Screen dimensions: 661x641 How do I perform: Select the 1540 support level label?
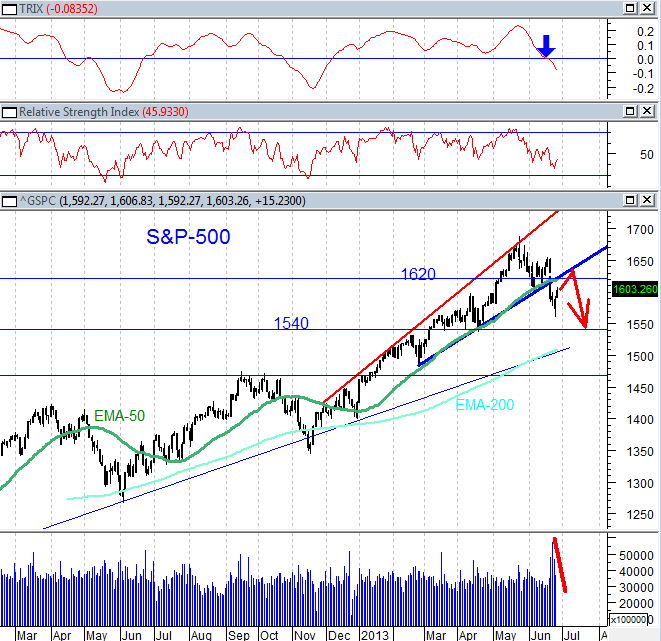(x=291, y=324)
